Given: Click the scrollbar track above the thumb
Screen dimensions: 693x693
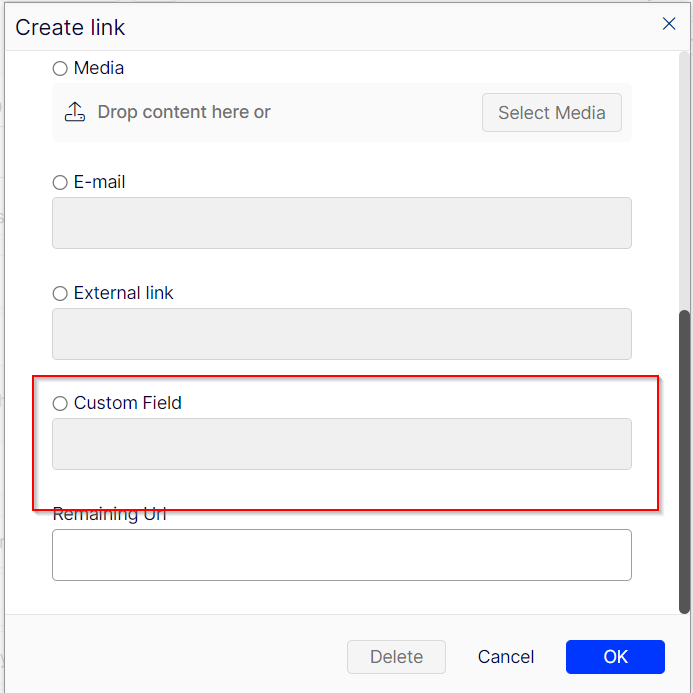Looking at the screenshot, I should coord(684,180).
